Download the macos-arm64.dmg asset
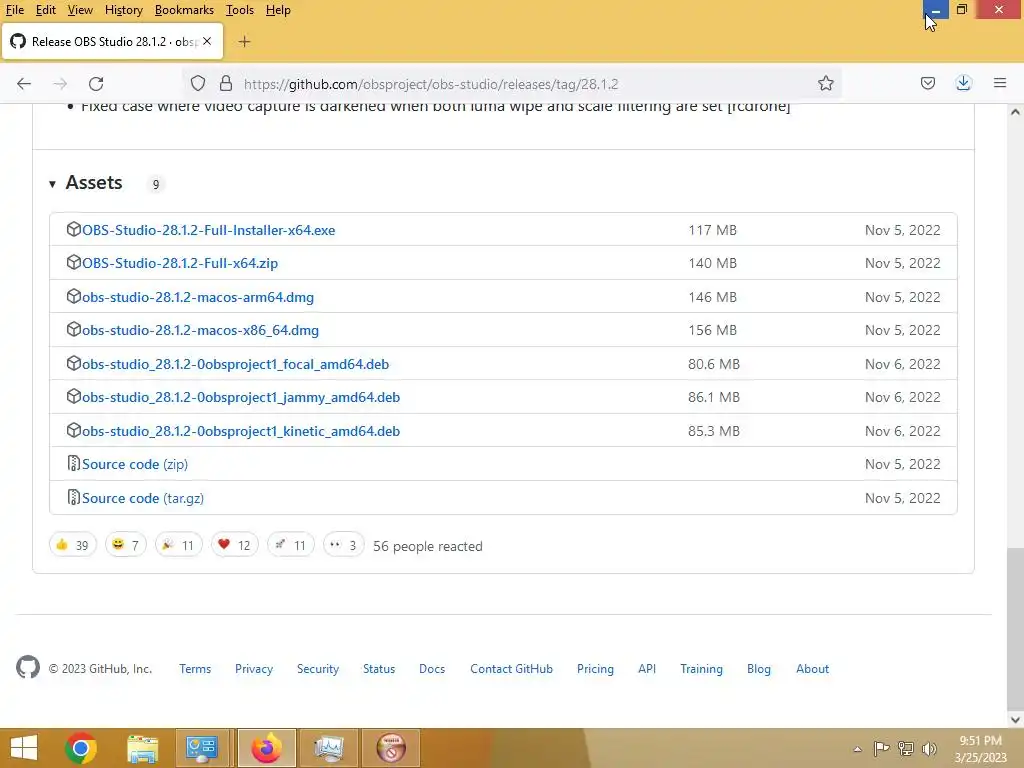This screenshot has width=1024, height=768. pos(198,297)
